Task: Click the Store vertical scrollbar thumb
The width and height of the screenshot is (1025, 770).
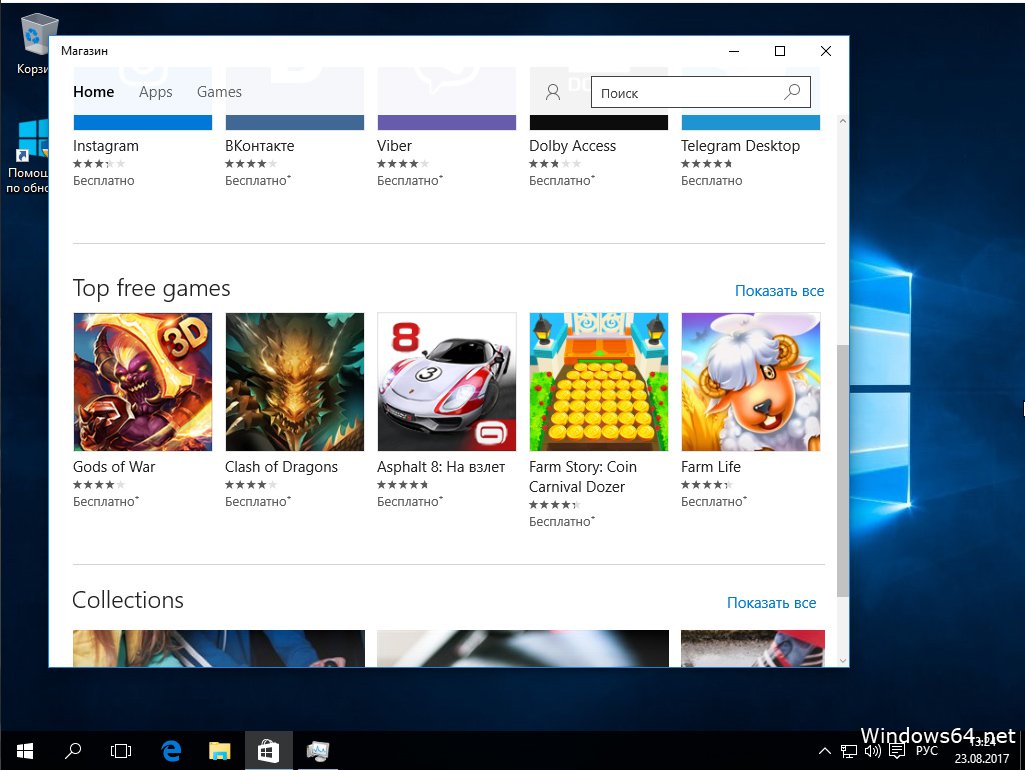Action: click(843, 471)
